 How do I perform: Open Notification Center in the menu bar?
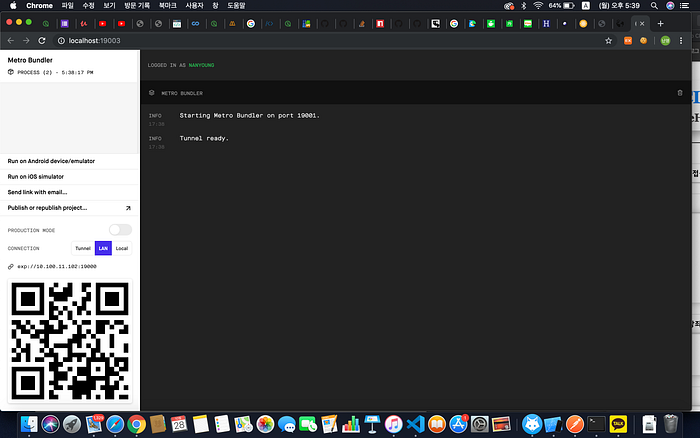[x=684, y=5]
